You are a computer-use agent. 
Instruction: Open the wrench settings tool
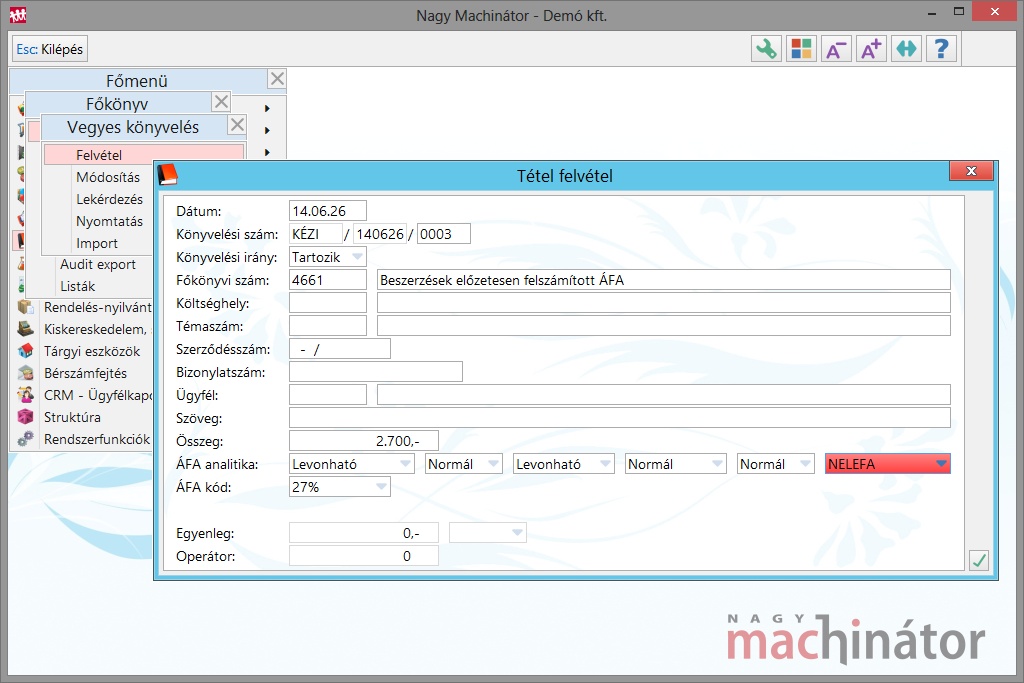[767, 49]
